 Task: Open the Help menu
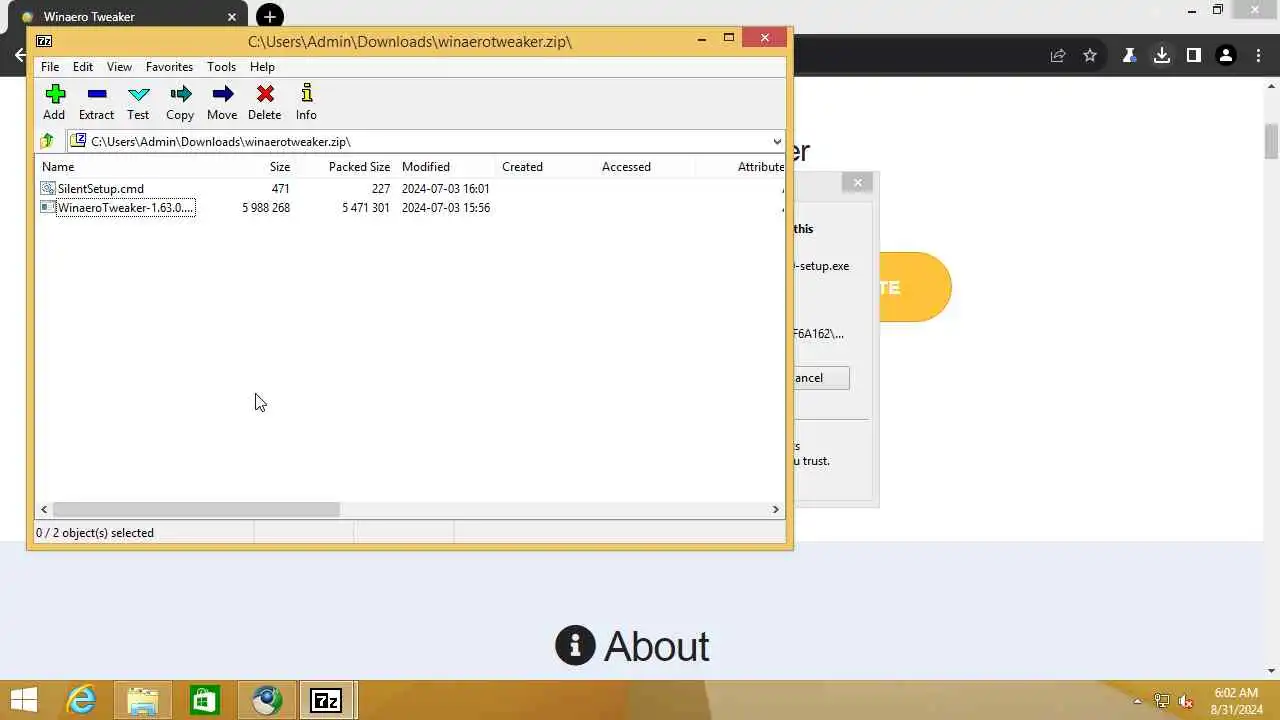click(x=262, y=67)
